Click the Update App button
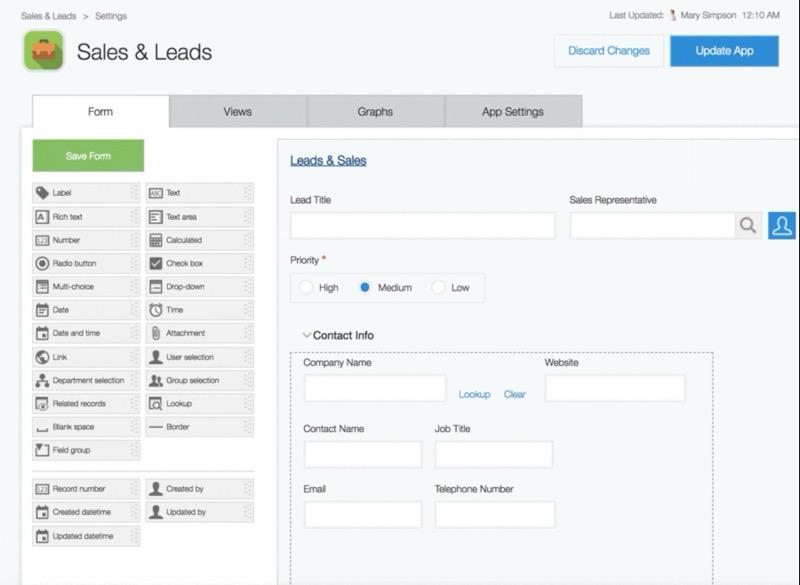Viewport: 800px width, 585px height. pyautogui.click(x=724, y=50)
